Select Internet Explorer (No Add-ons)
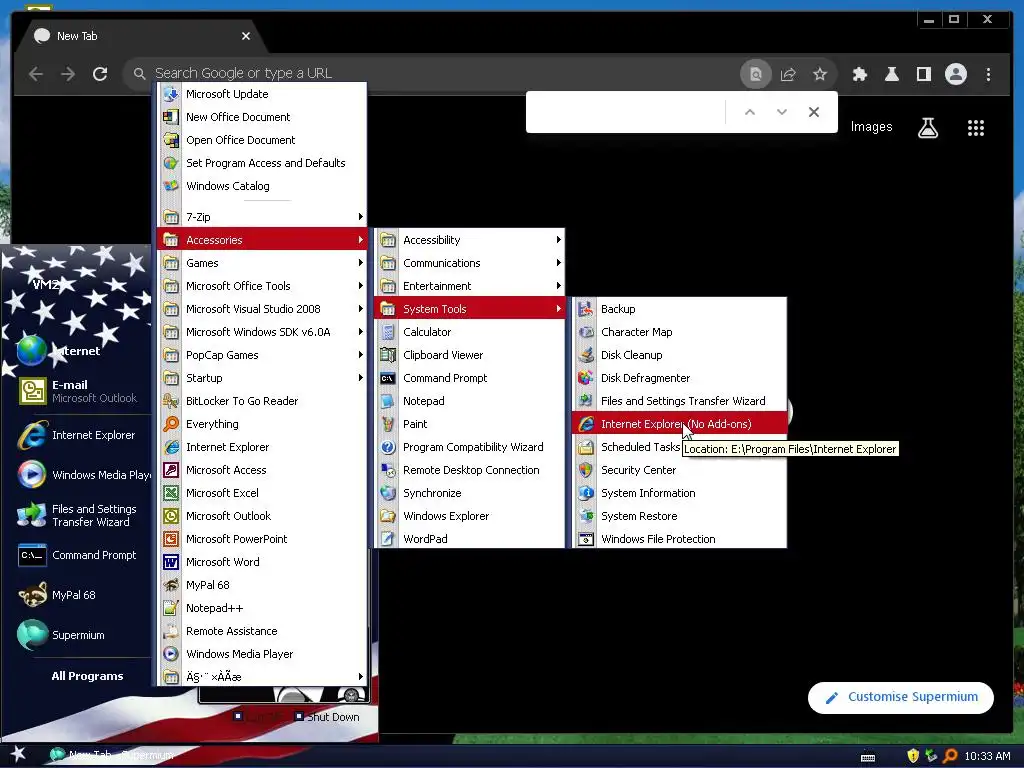Screen dimensions: 1024x768 click(679, 424)
